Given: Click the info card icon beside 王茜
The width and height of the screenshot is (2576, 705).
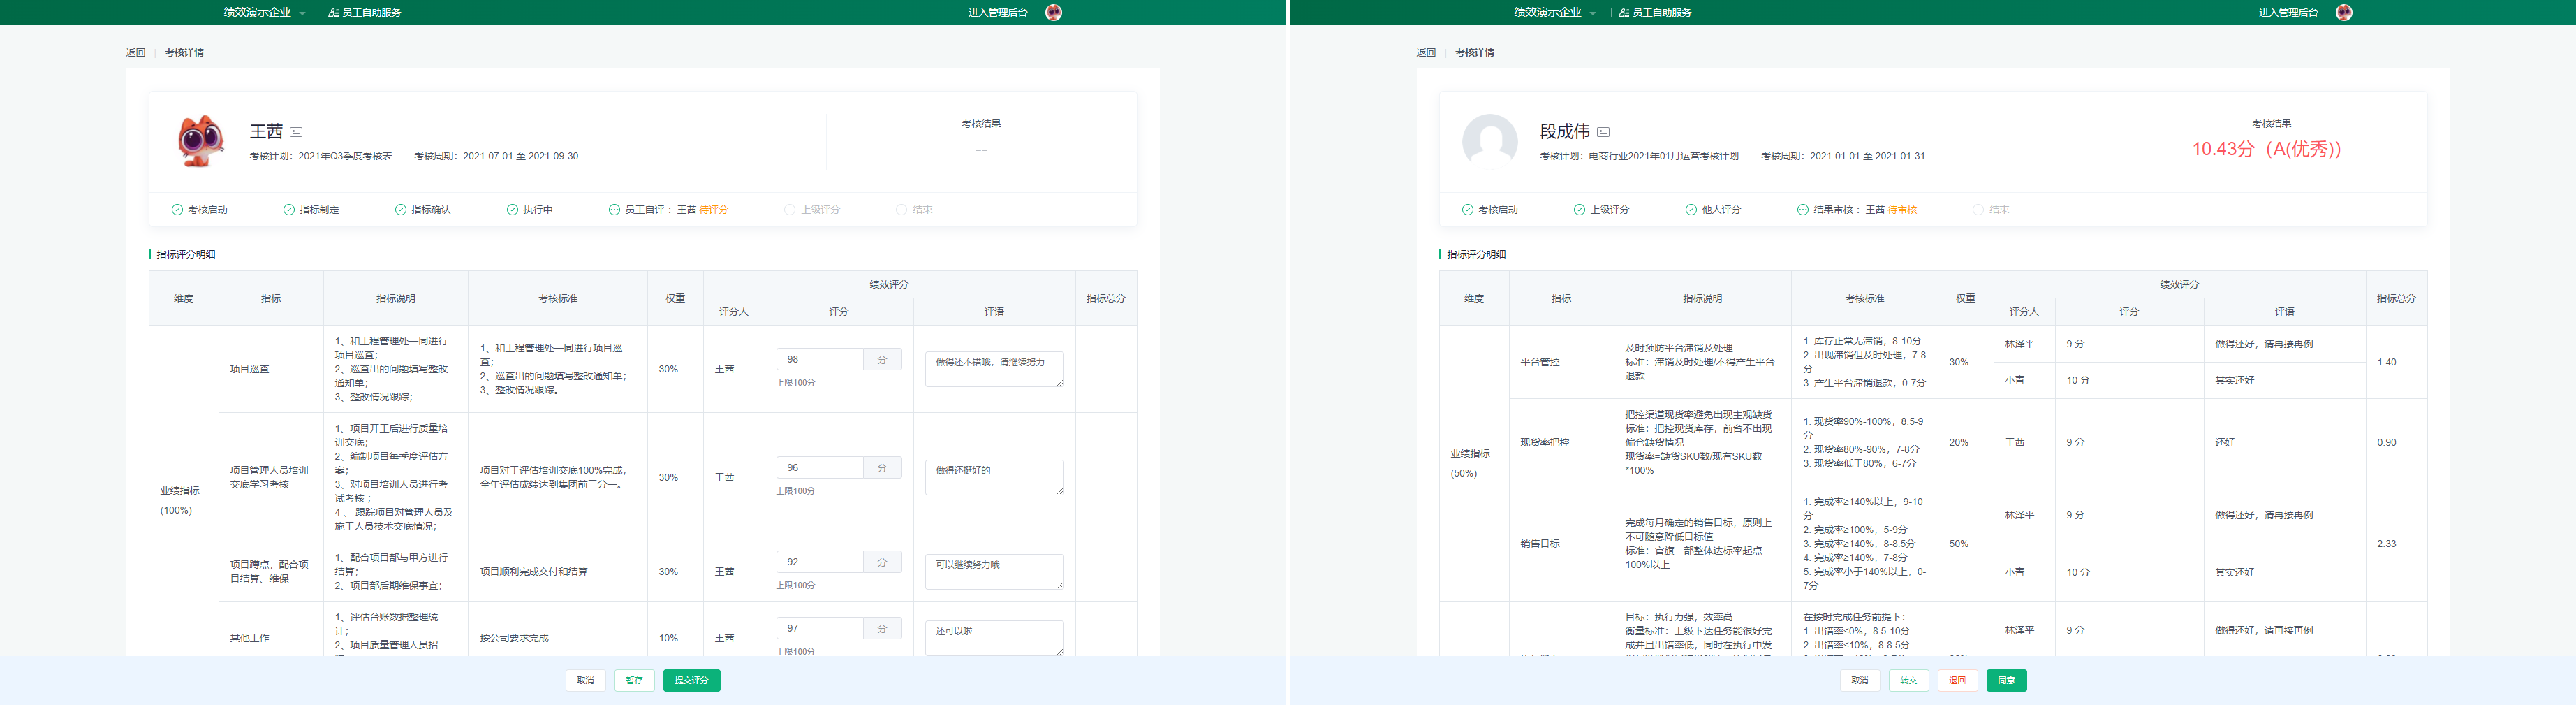Looking at the screenshot, I should tap(296, 132).
